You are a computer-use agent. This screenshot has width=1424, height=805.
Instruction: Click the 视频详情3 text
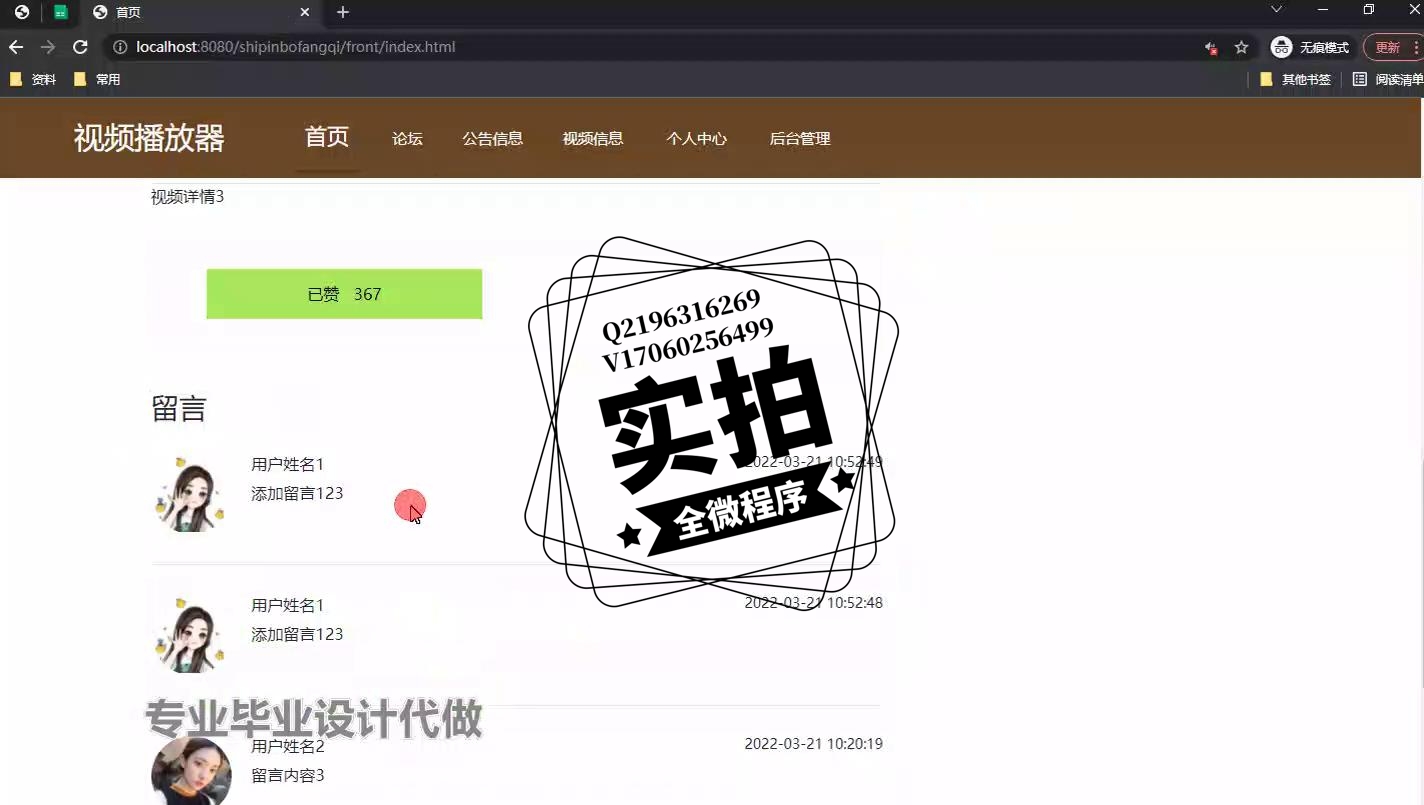187,197
